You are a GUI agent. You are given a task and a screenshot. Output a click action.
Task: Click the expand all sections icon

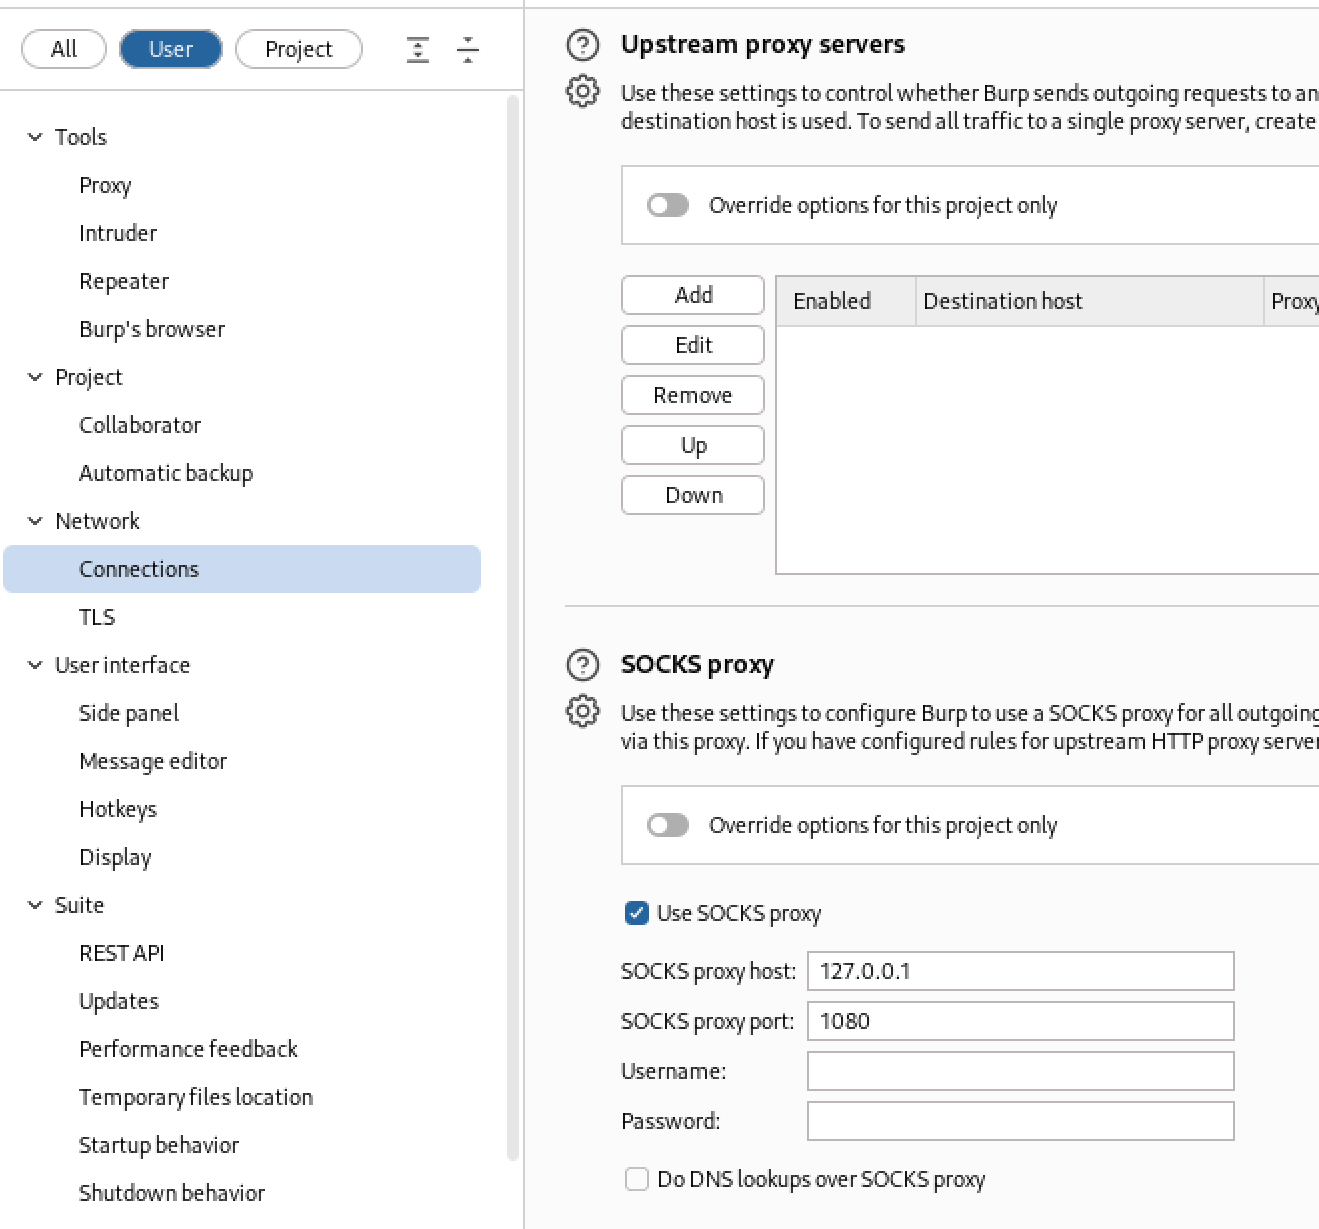click(x=418, y=49)
